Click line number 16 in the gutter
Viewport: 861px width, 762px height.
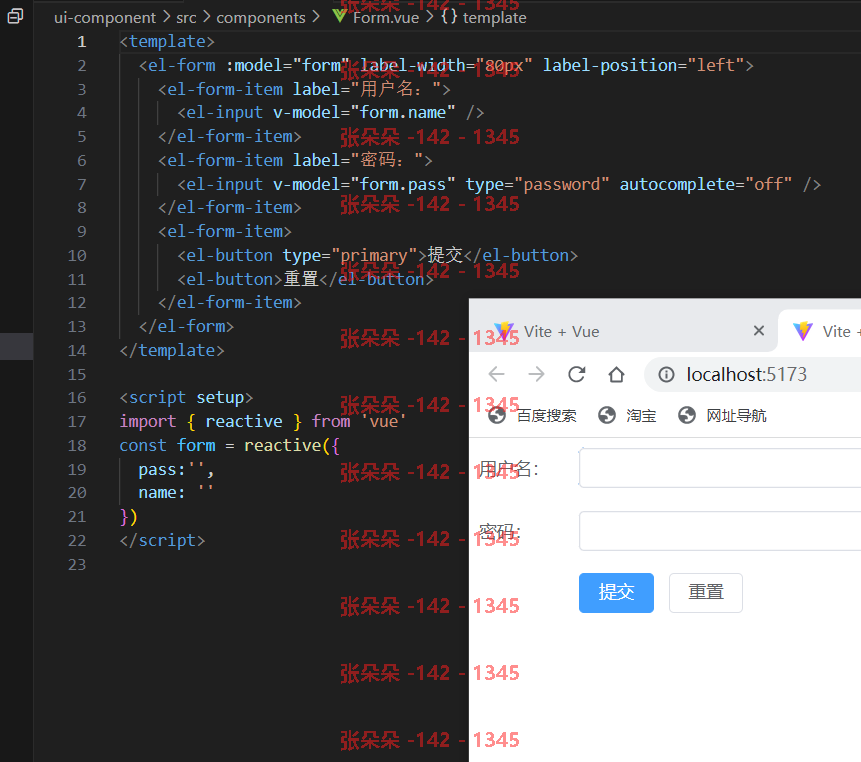pyautogui.click(x=77, y=397)
